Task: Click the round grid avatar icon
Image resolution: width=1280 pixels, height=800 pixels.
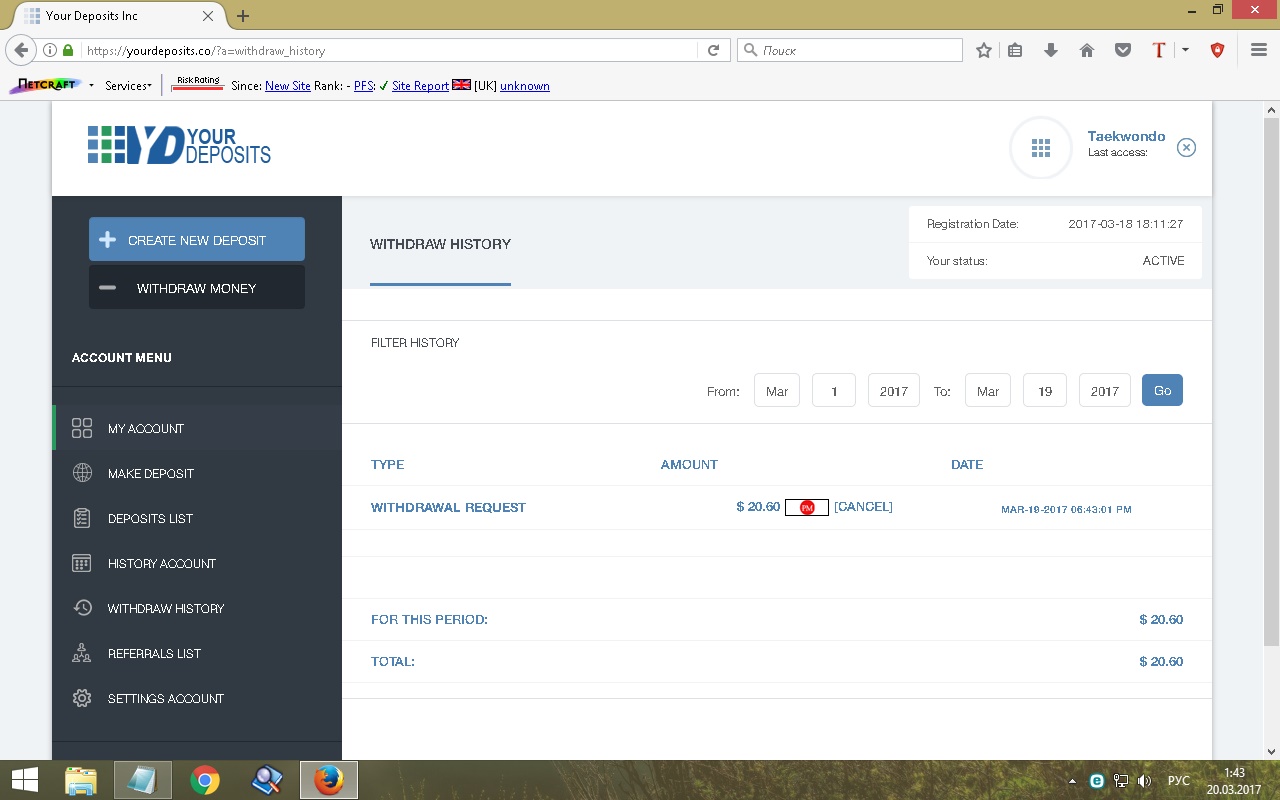Action: 1041,148
